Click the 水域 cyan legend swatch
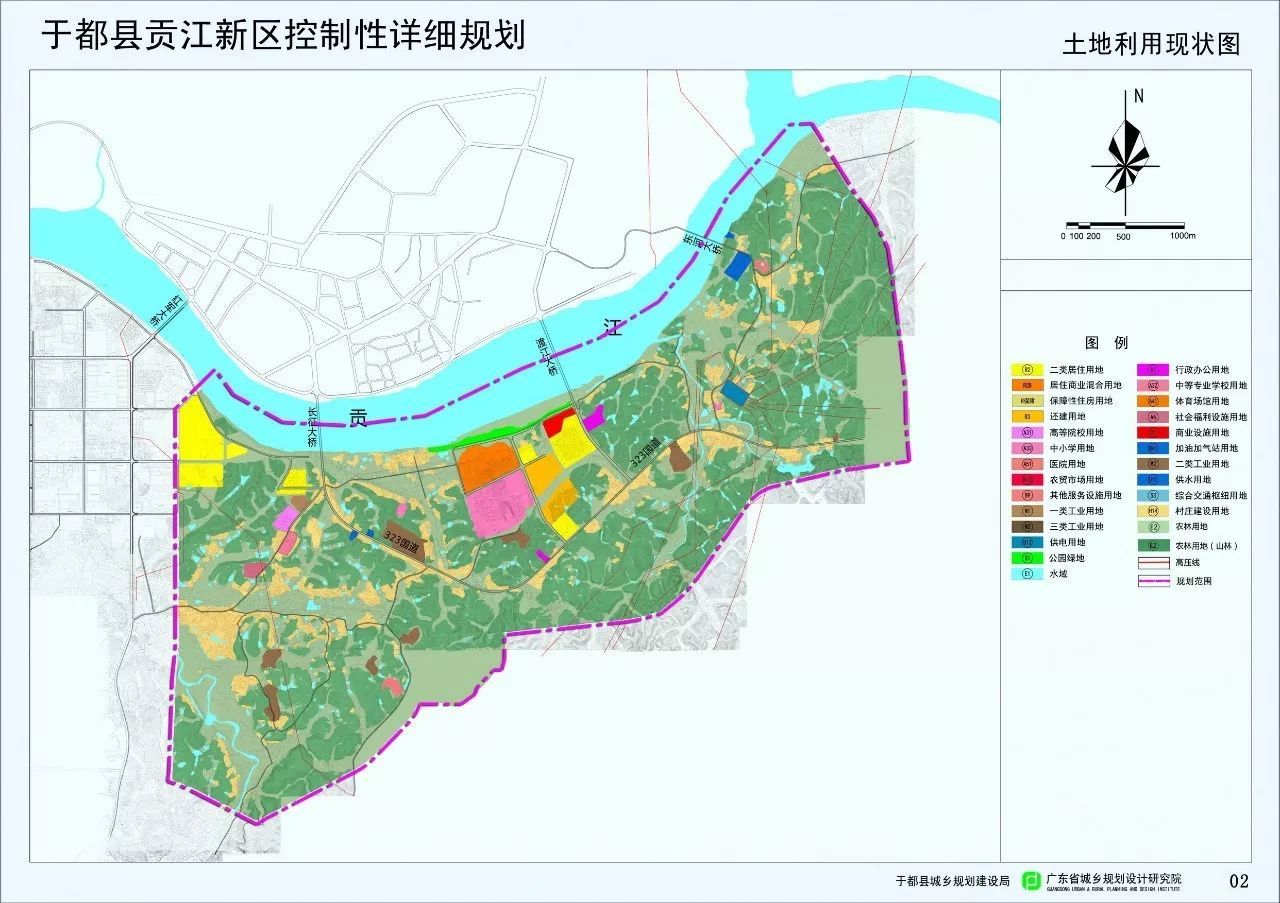 coord(1027,574)
